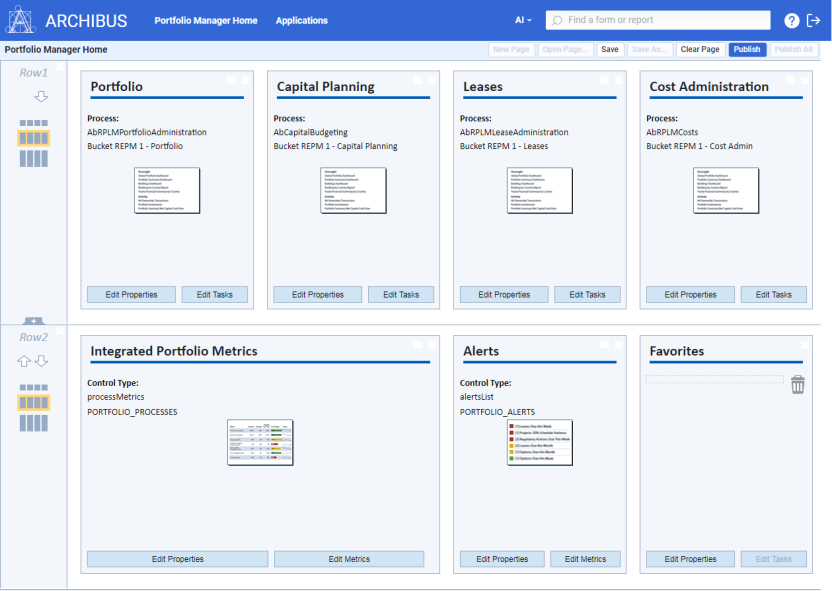Click the Favorites trash can icon
This screenshot has width=832, height=591.
pos(797,384)
